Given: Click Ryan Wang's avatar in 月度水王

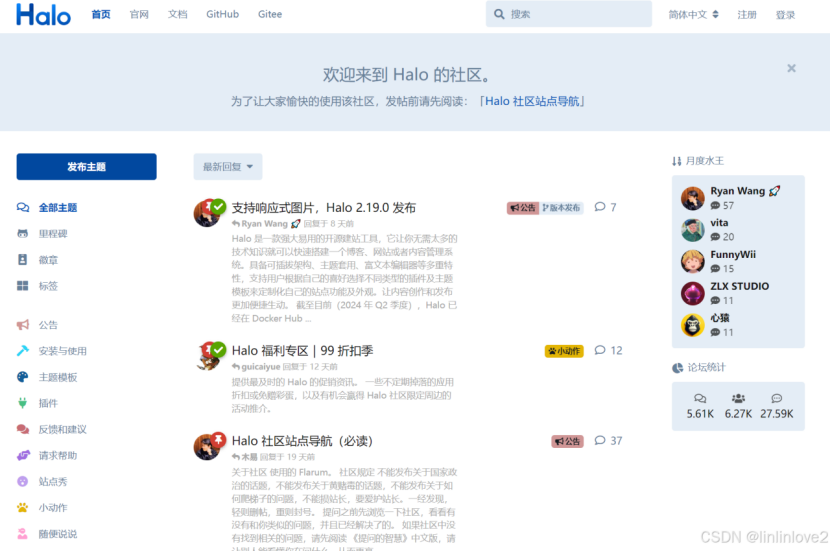Looking at the screenshot, I should 692,198.
